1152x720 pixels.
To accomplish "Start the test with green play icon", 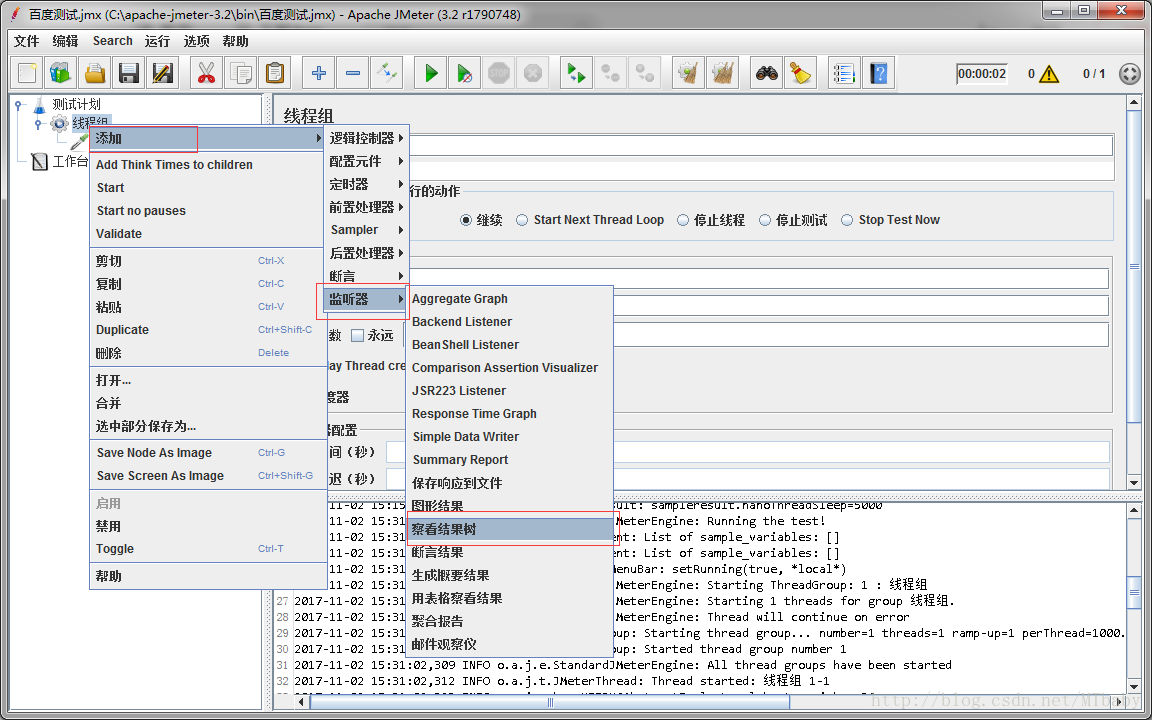I will pyautogui.click(x=431, y=73).
